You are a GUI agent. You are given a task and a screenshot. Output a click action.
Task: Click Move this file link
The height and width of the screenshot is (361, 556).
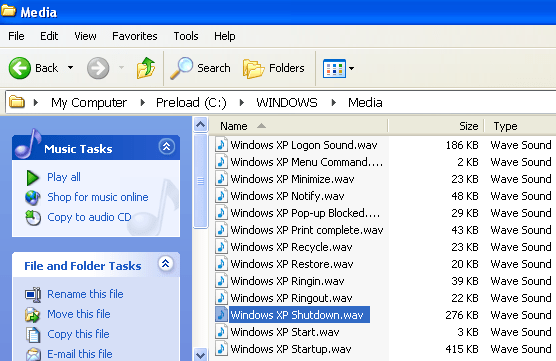click(x=79, y=314)
